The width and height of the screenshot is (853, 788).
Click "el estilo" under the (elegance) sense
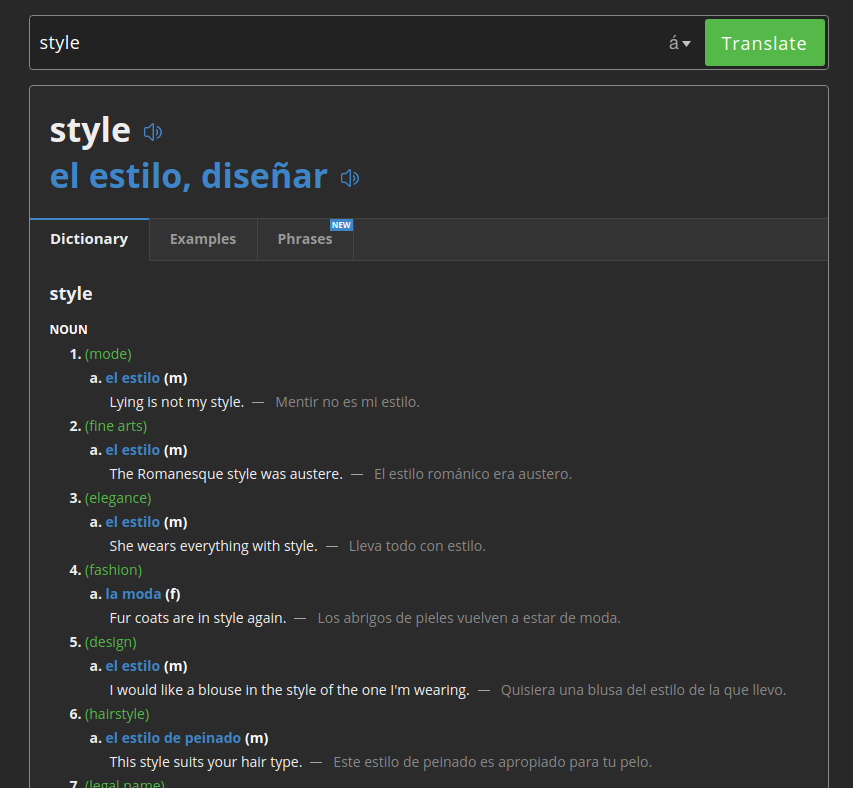pyautogui.click(x=132, y=521)
